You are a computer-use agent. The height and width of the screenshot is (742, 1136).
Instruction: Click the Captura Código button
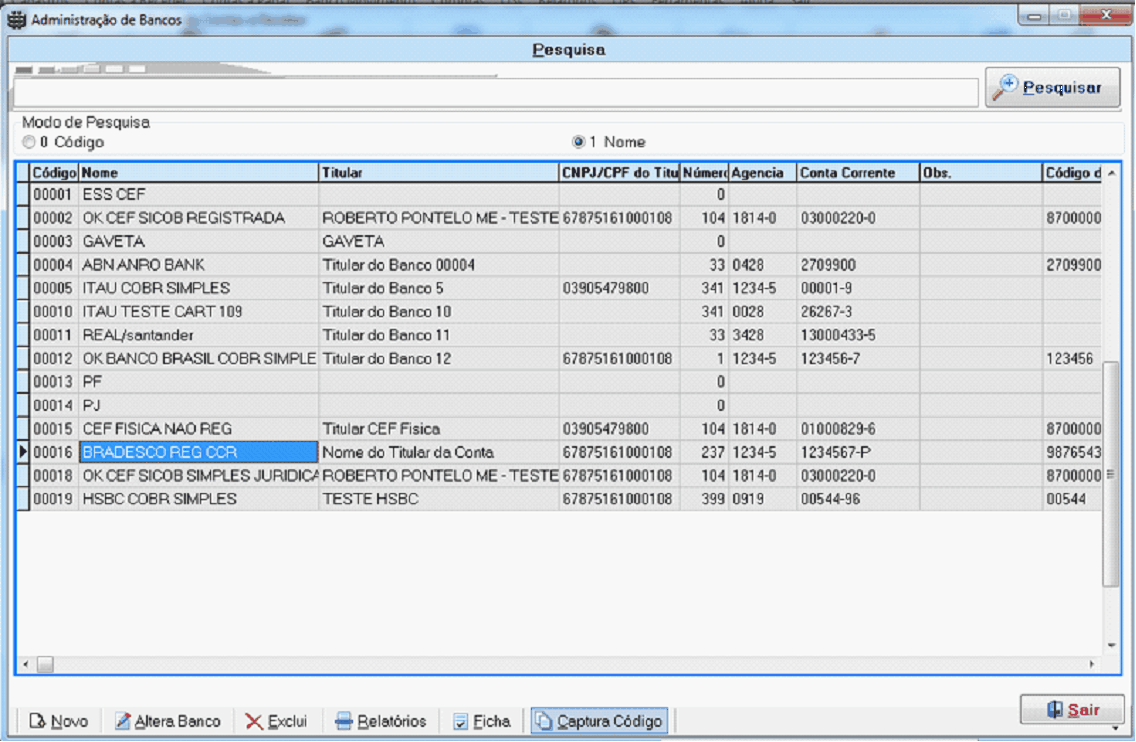tap(599, 721)
